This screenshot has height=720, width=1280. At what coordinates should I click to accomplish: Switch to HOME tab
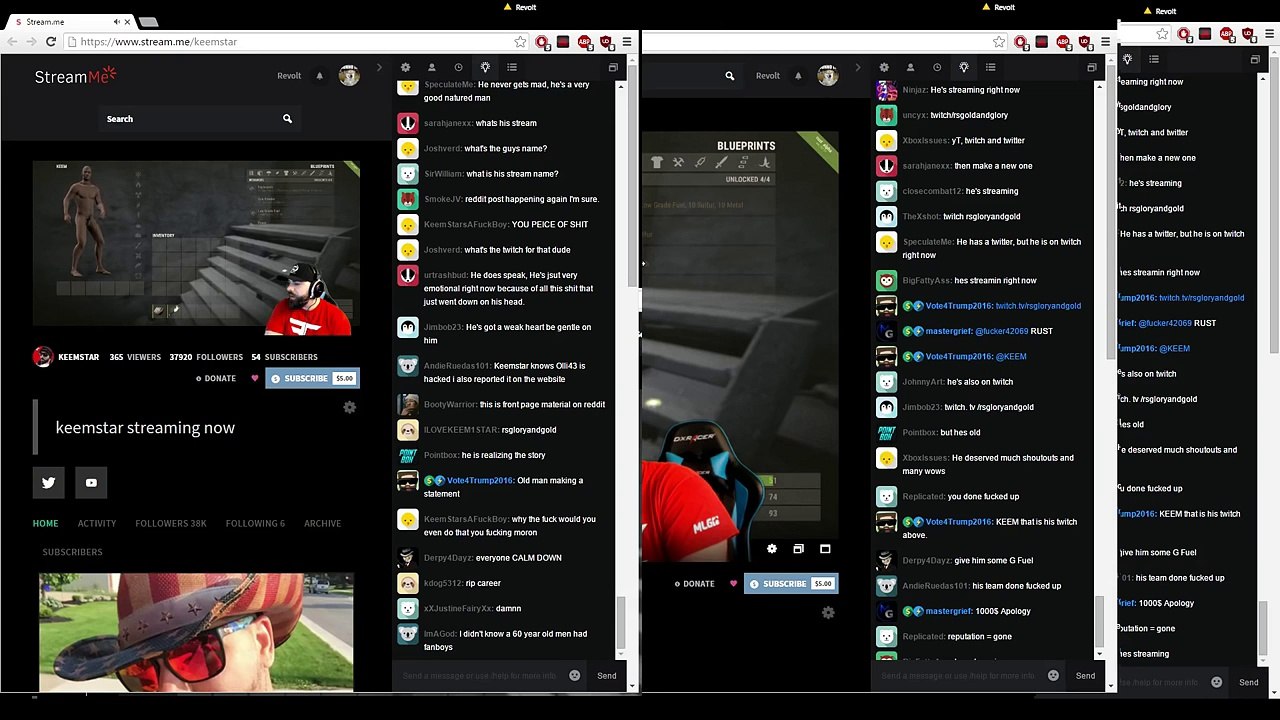[45, 523]
